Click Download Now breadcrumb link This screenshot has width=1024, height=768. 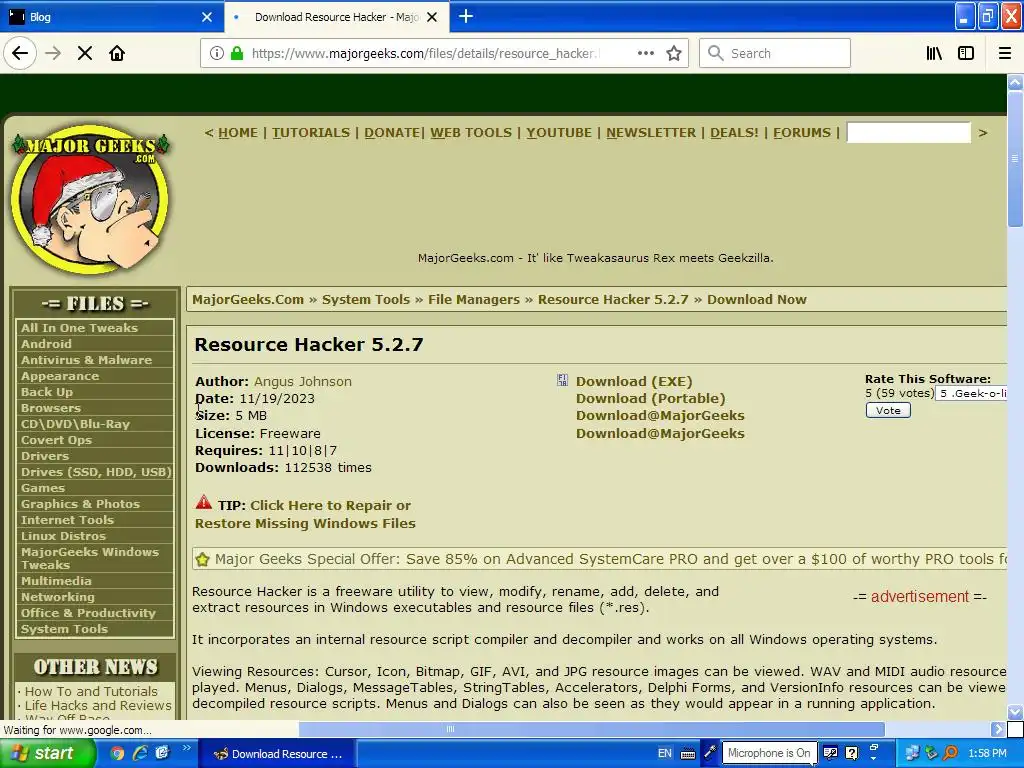tap(757, 300)
